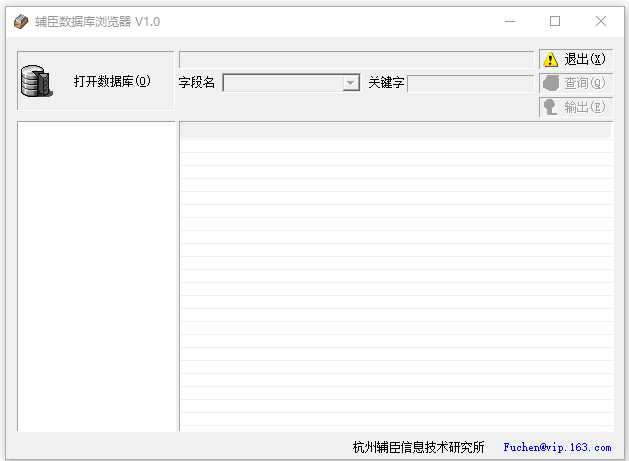Maximize the 辅臣数据库浏览器 window

[555, 21]
